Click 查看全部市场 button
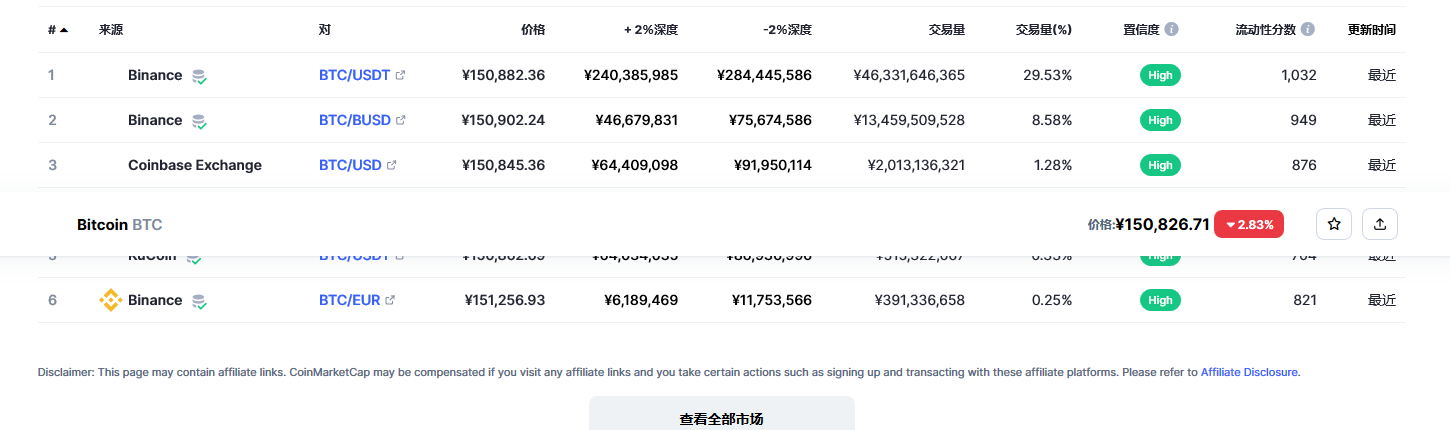Image resolution: width=1450 pixels, height=430 pixels. pos(721,418)
